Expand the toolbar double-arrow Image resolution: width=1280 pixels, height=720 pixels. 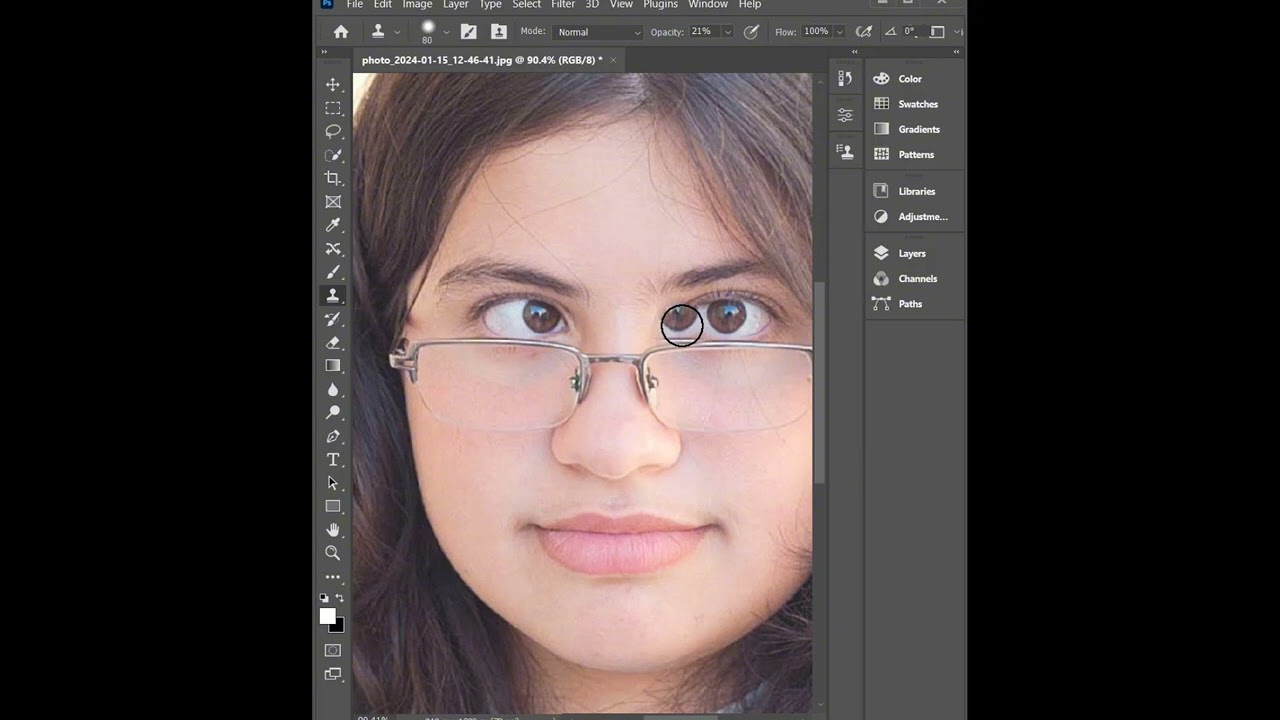point(324,52)
